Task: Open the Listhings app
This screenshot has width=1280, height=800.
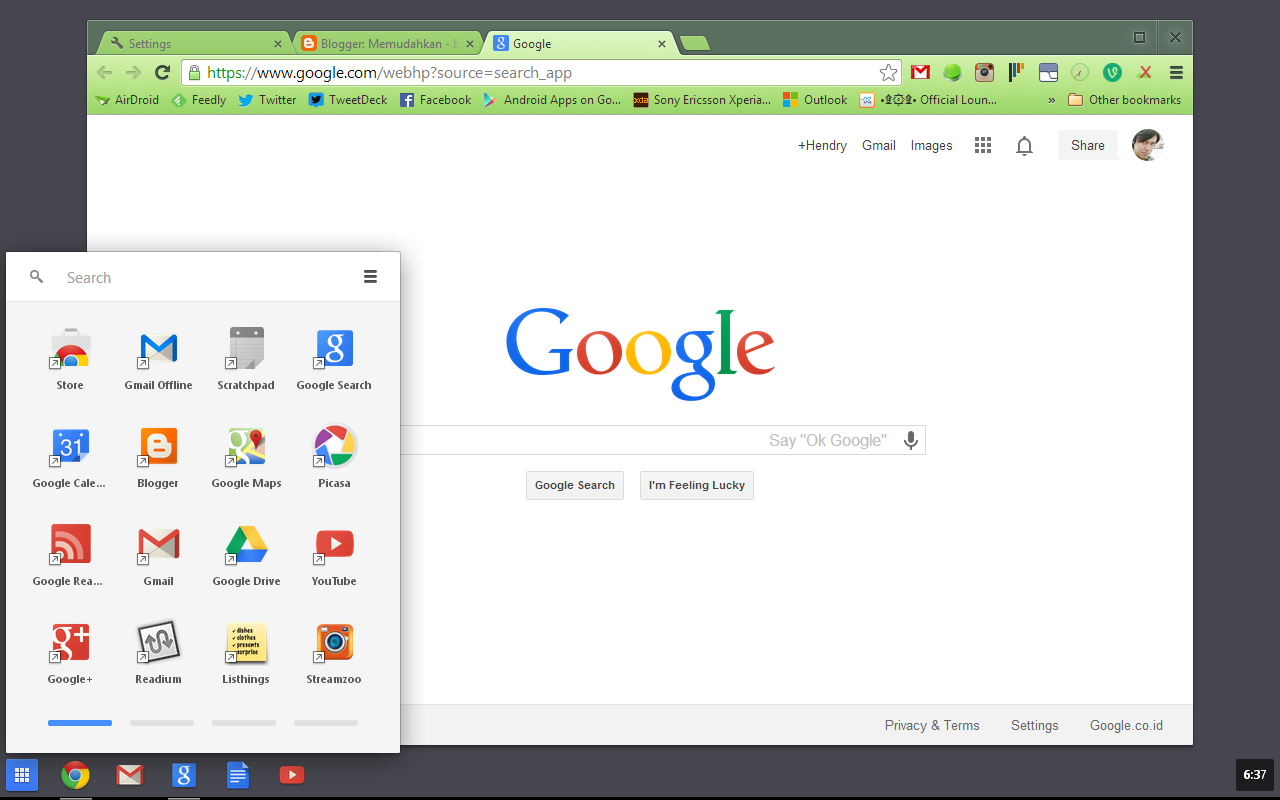Action: 246,652
